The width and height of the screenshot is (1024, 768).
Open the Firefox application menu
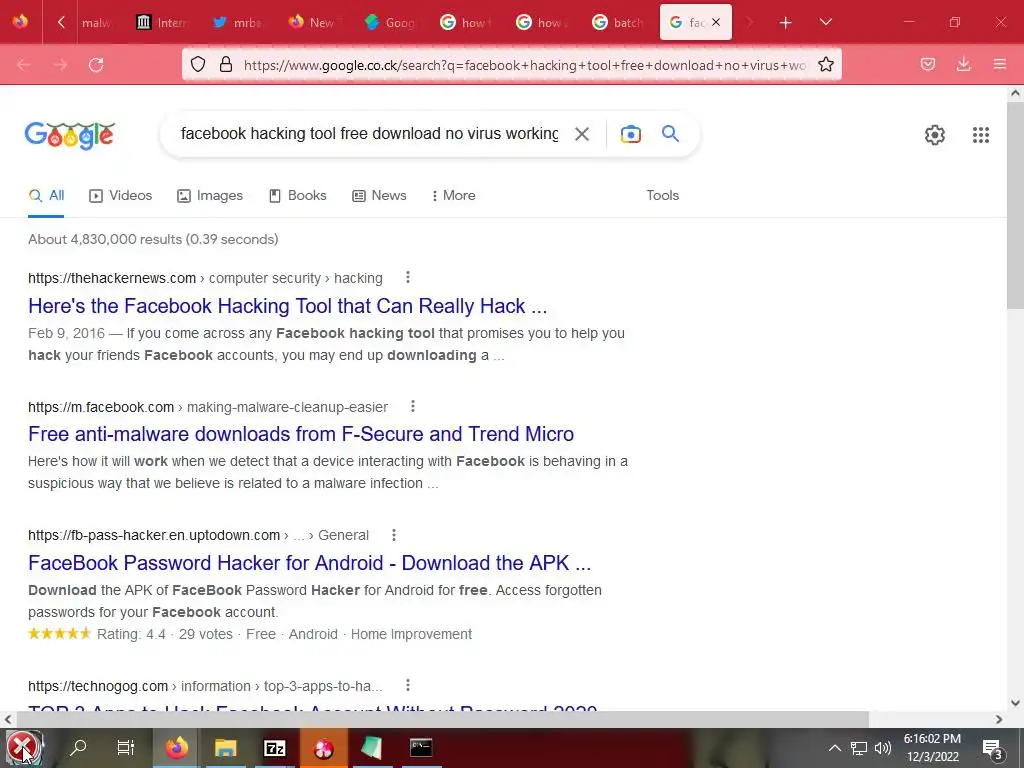999,64
